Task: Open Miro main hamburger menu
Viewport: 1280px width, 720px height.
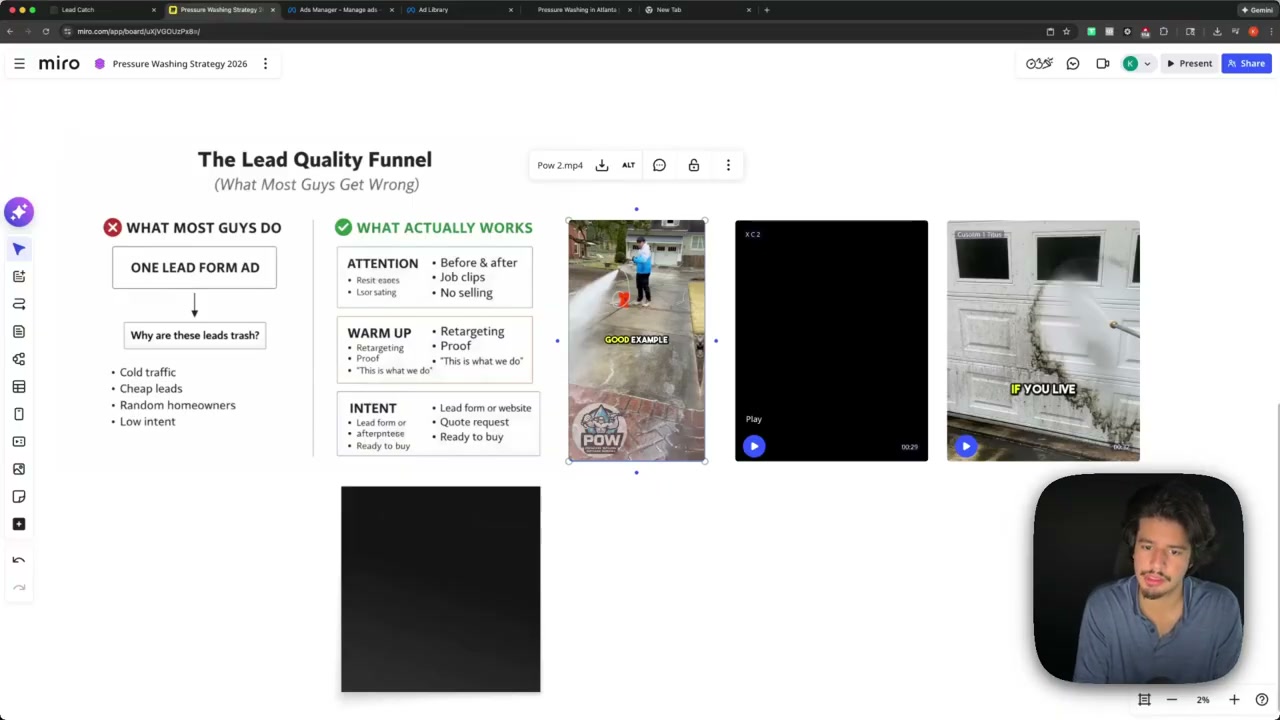Action: point(19,64)
